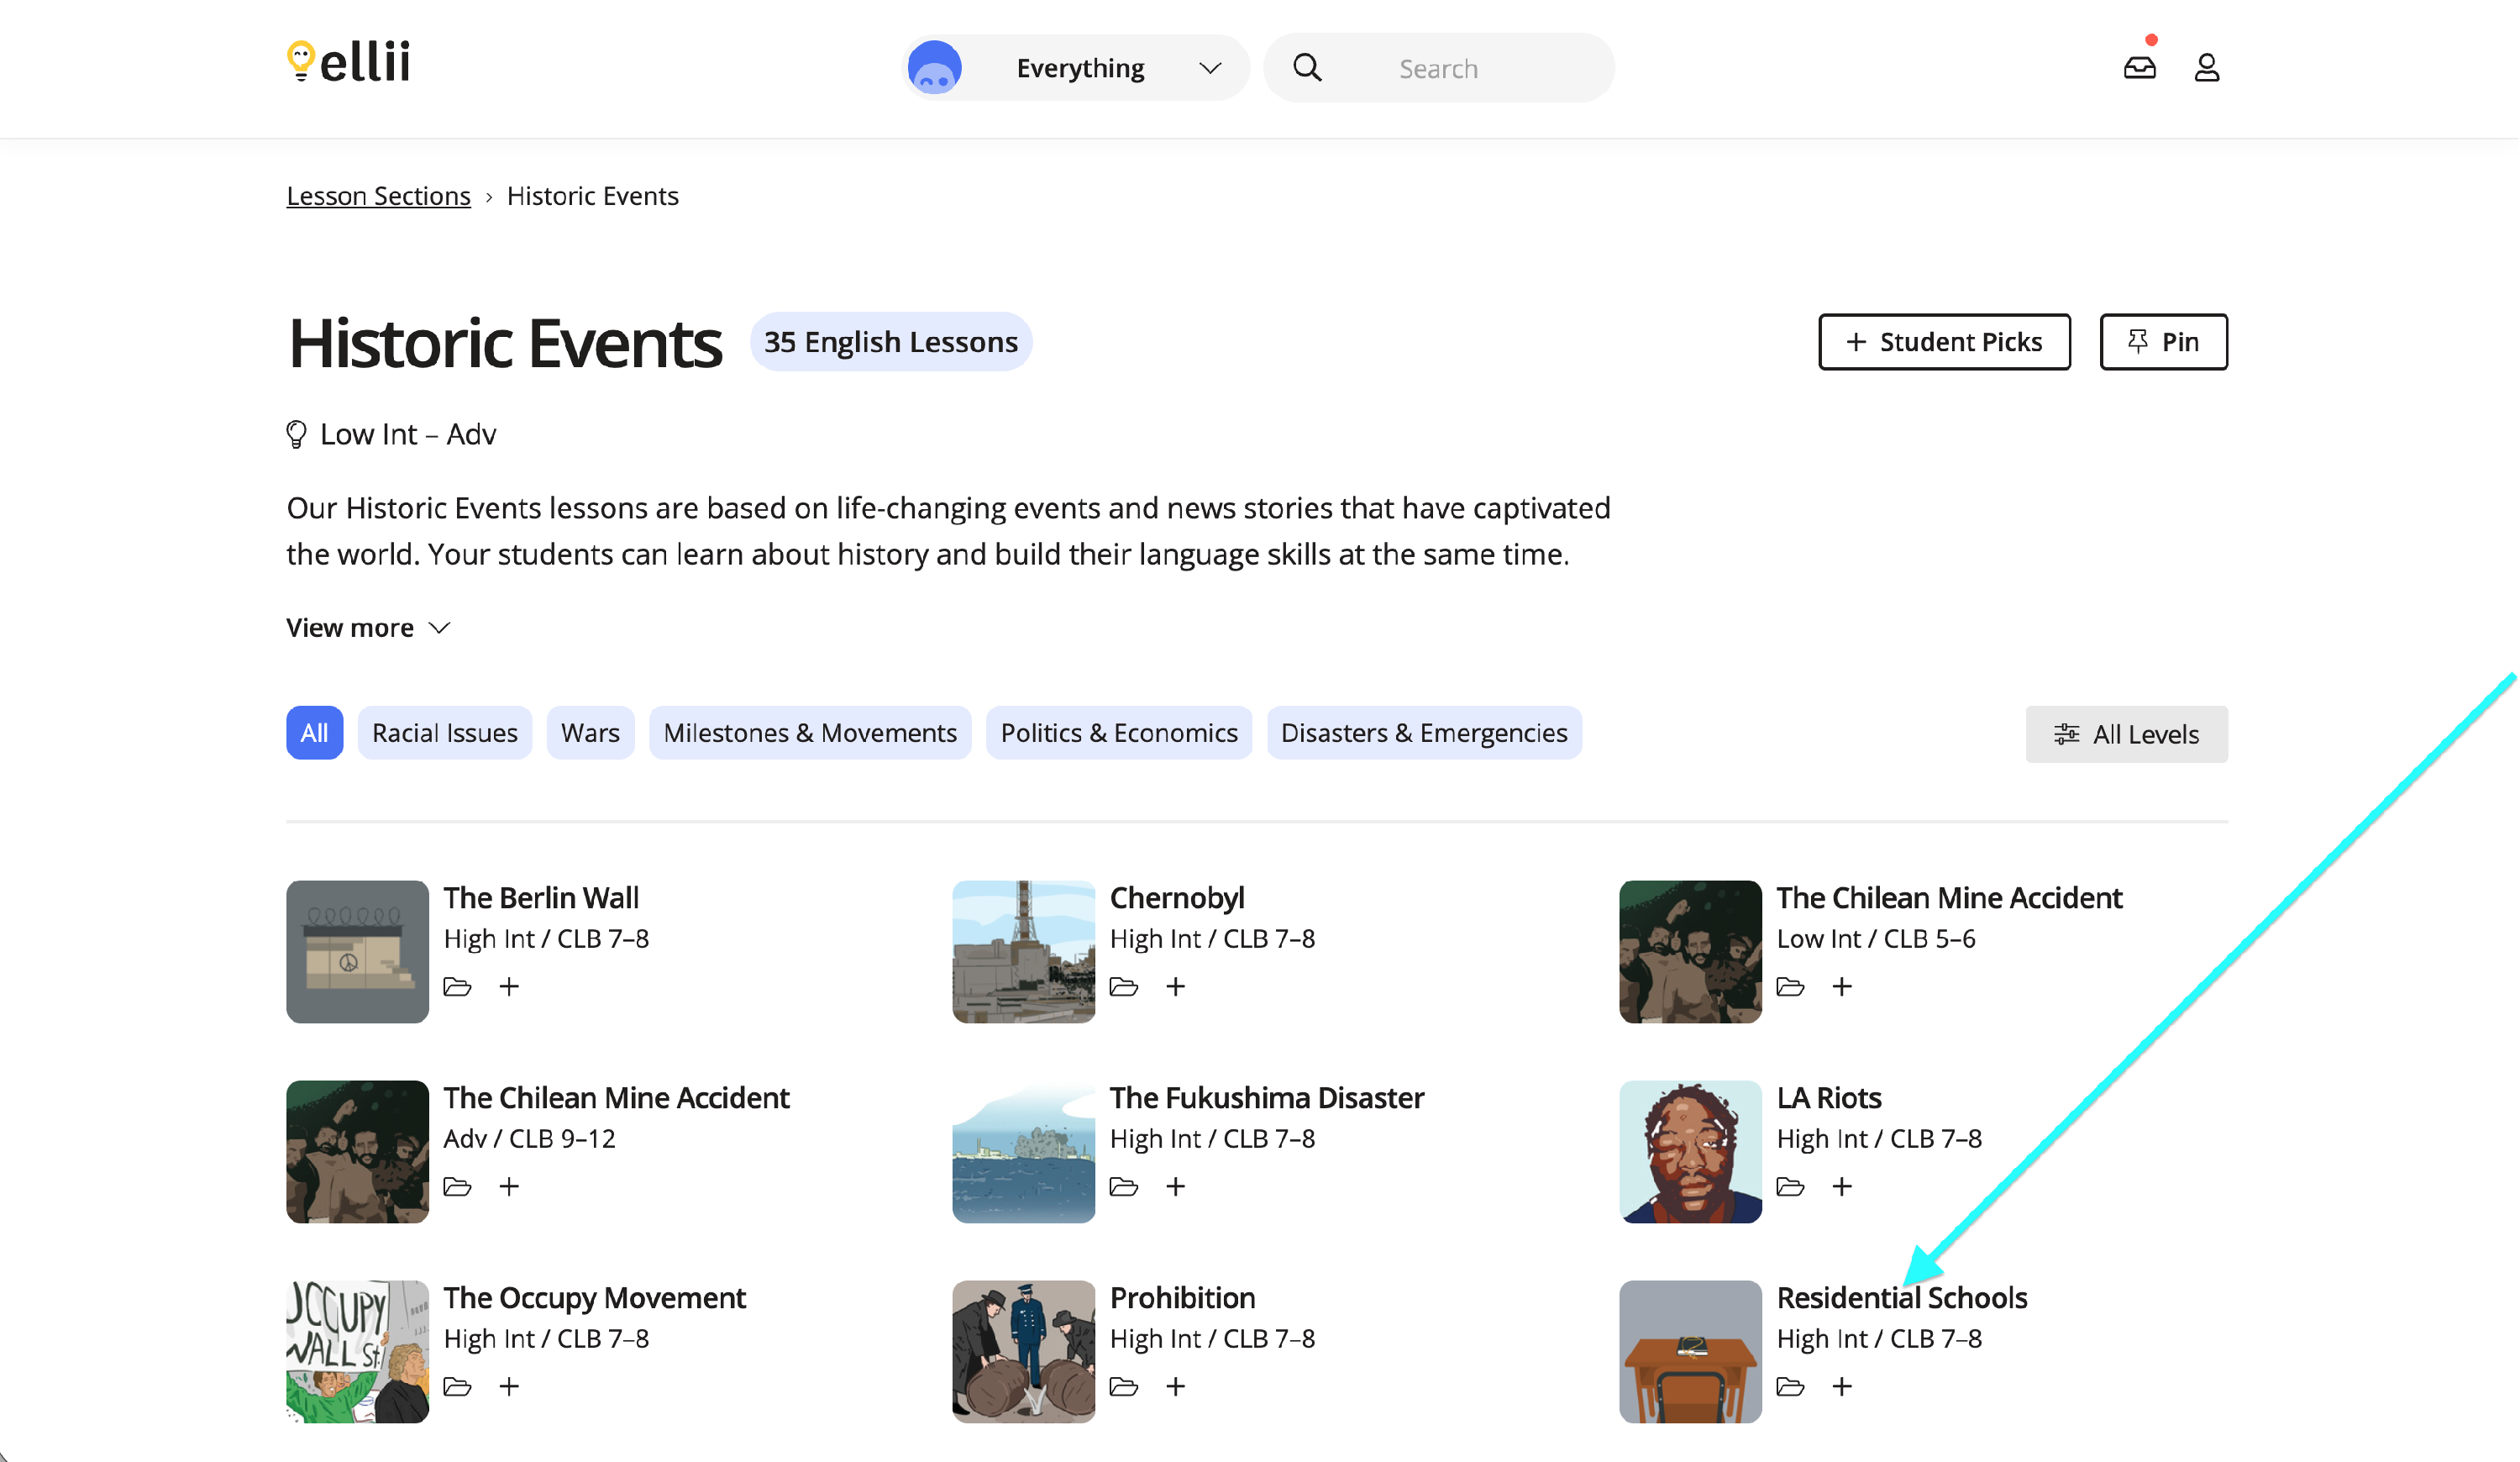Click folder icon under Prohibition lesson
Image resolution: width=2520 pixels, height=1462 pixels.
1124,1387
